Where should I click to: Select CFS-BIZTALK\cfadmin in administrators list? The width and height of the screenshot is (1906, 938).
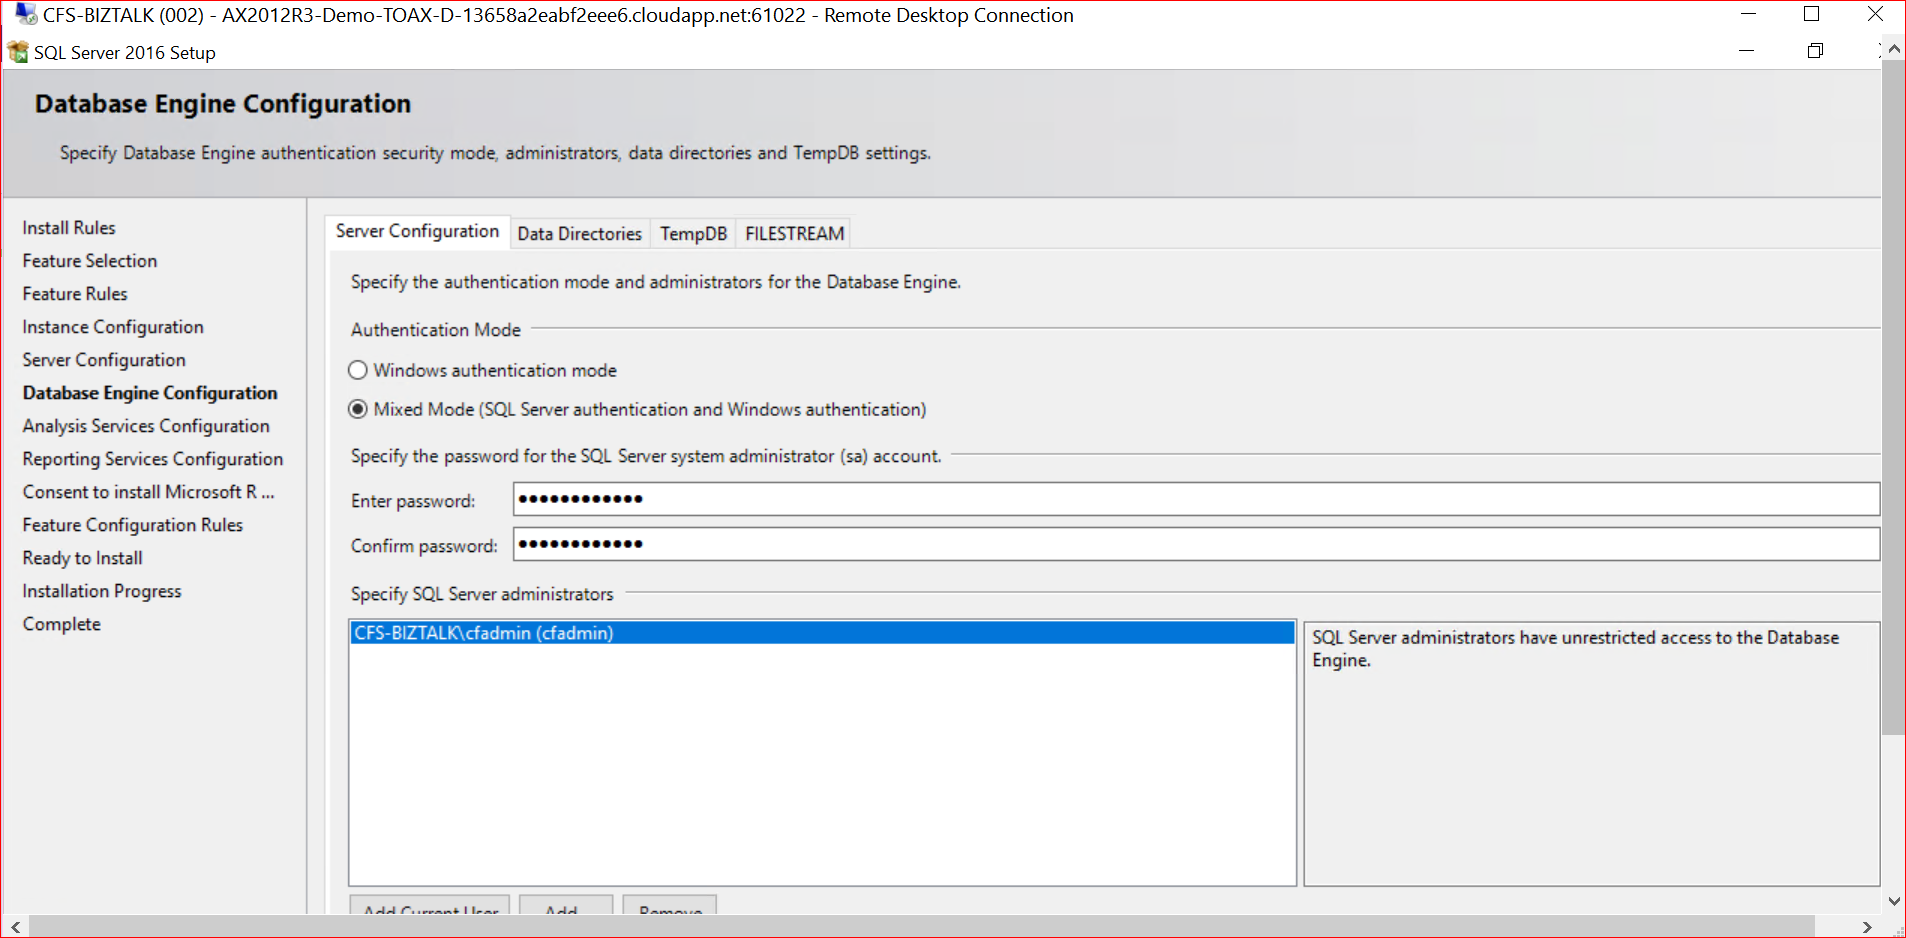click(x=484, y=633)
